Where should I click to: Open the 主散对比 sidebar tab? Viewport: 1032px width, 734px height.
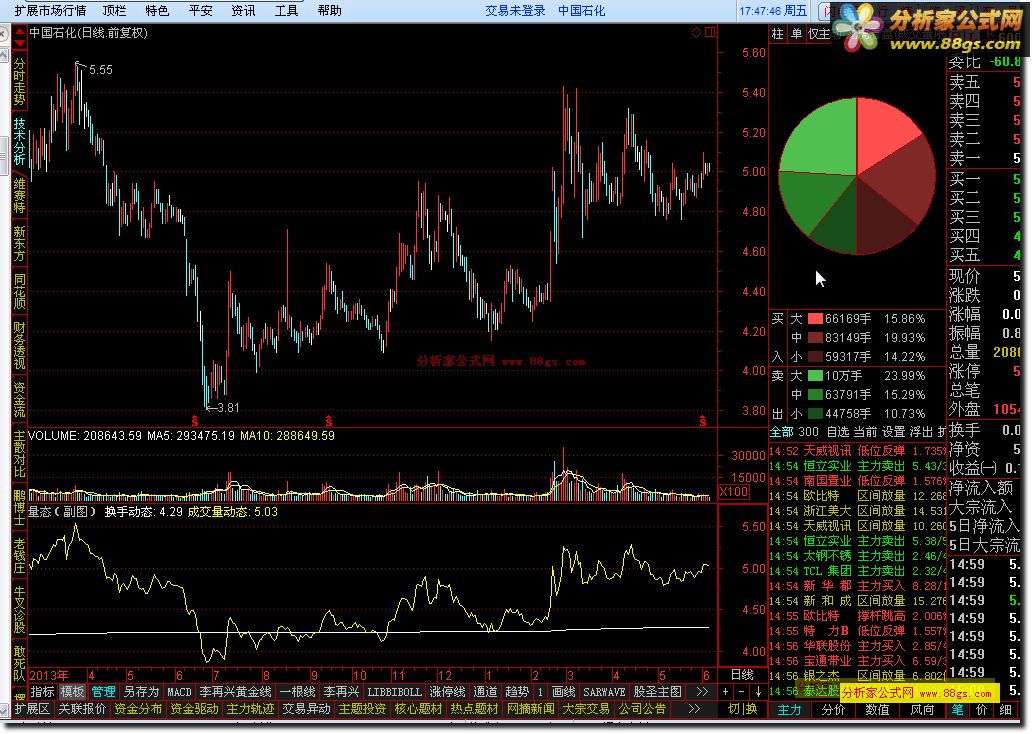pos(20,454)
